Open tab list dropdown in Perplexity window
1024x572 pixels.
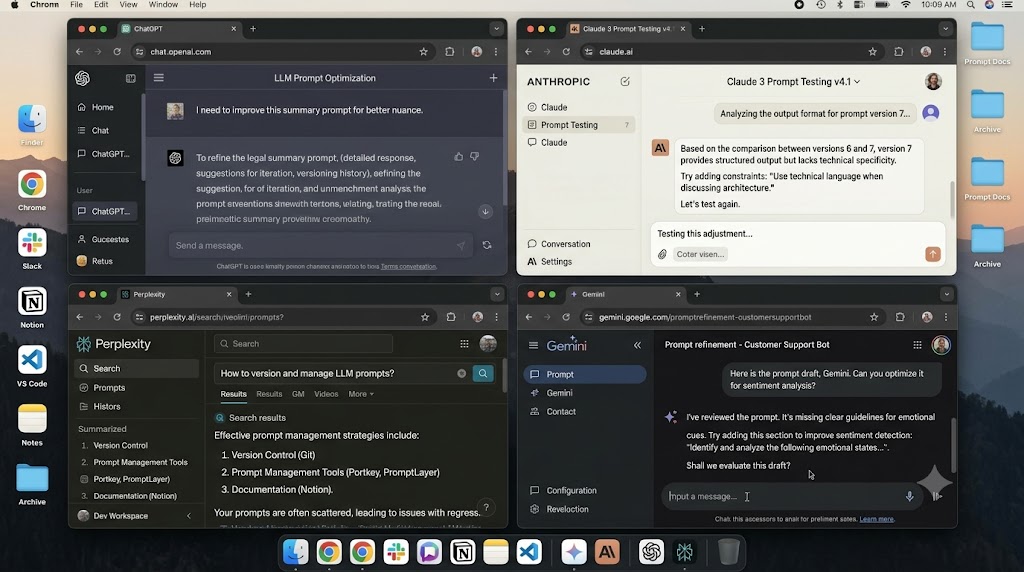[497, 294]
